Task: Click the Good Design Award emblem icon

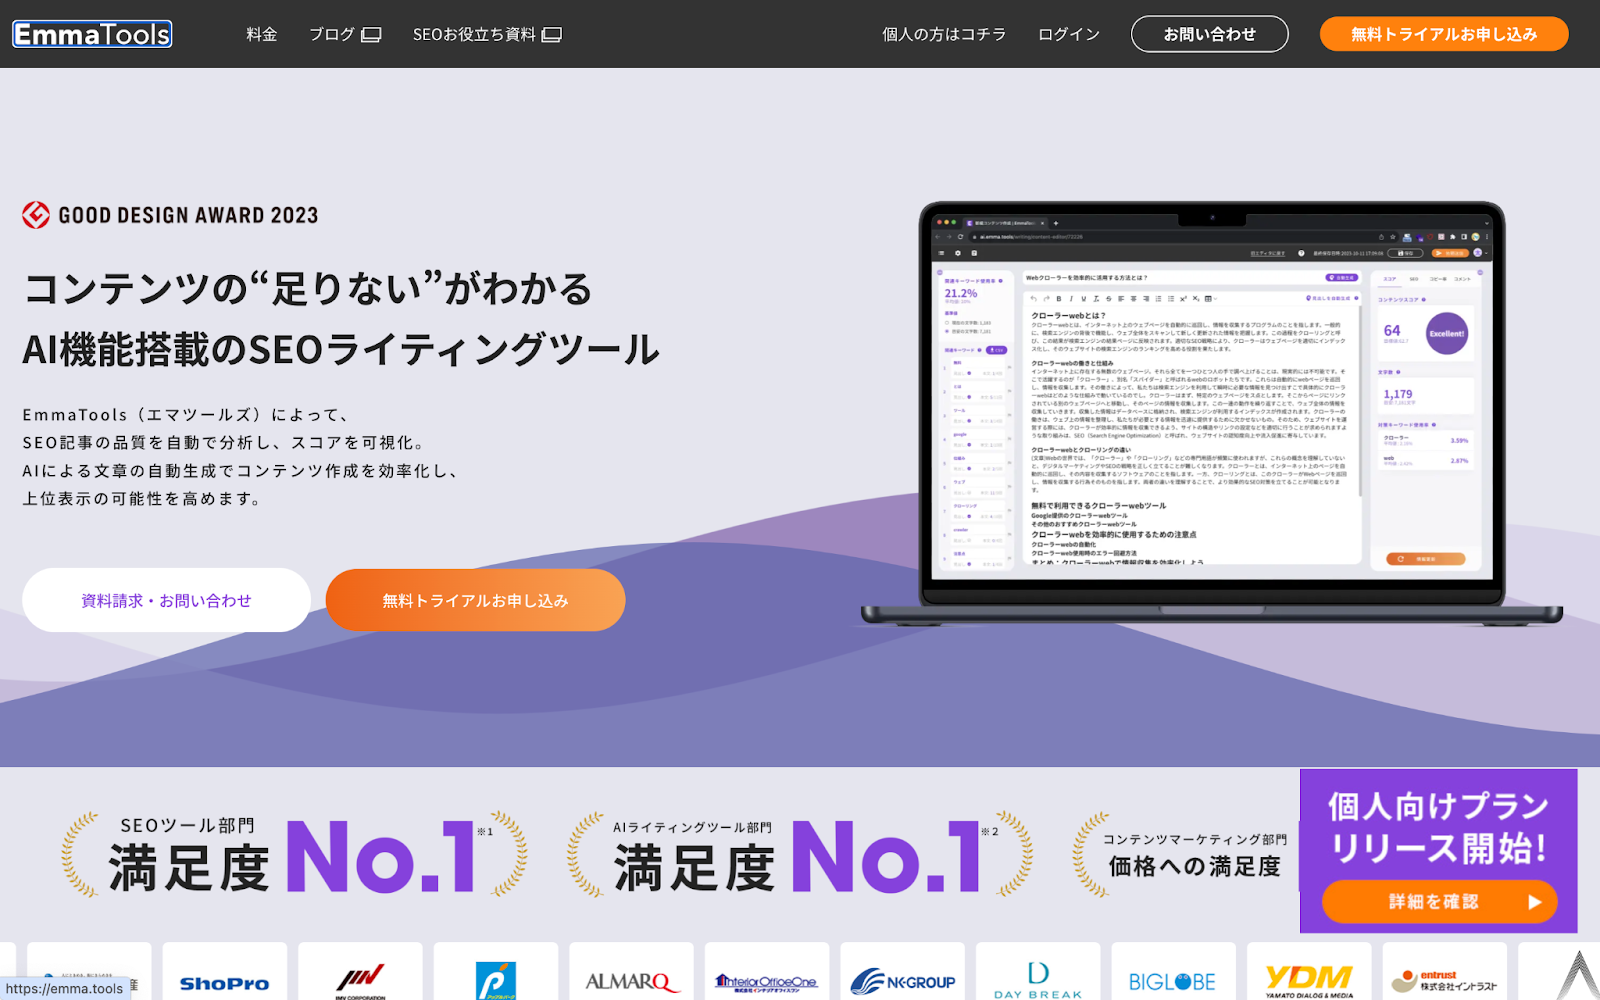Action: point(36,215)
